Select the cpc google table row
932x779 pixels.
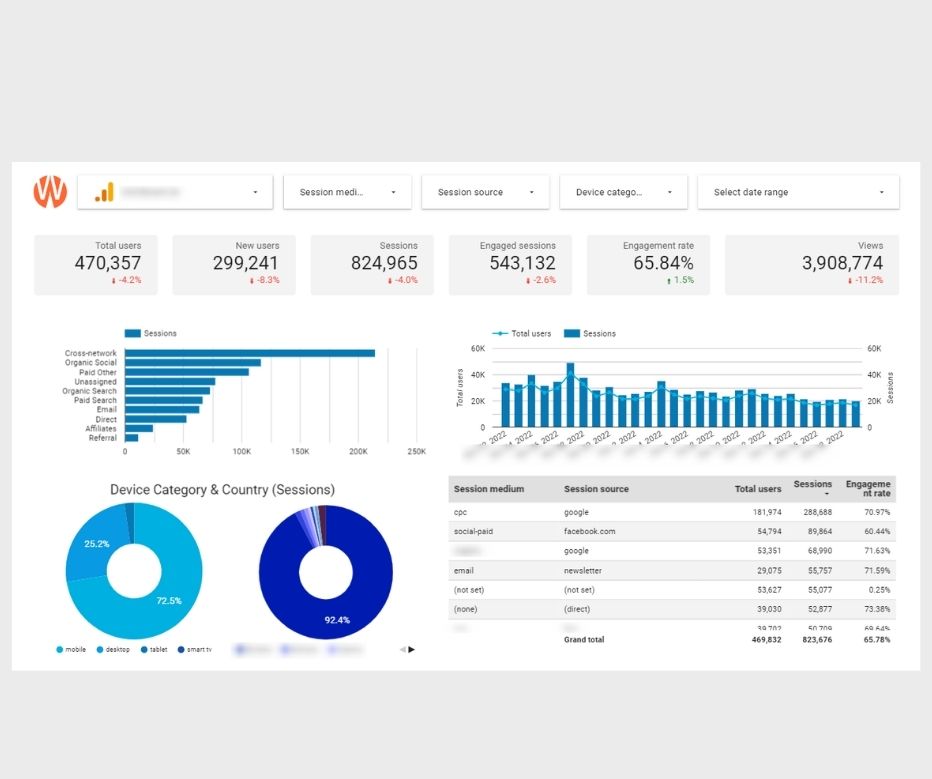point(670,512)
